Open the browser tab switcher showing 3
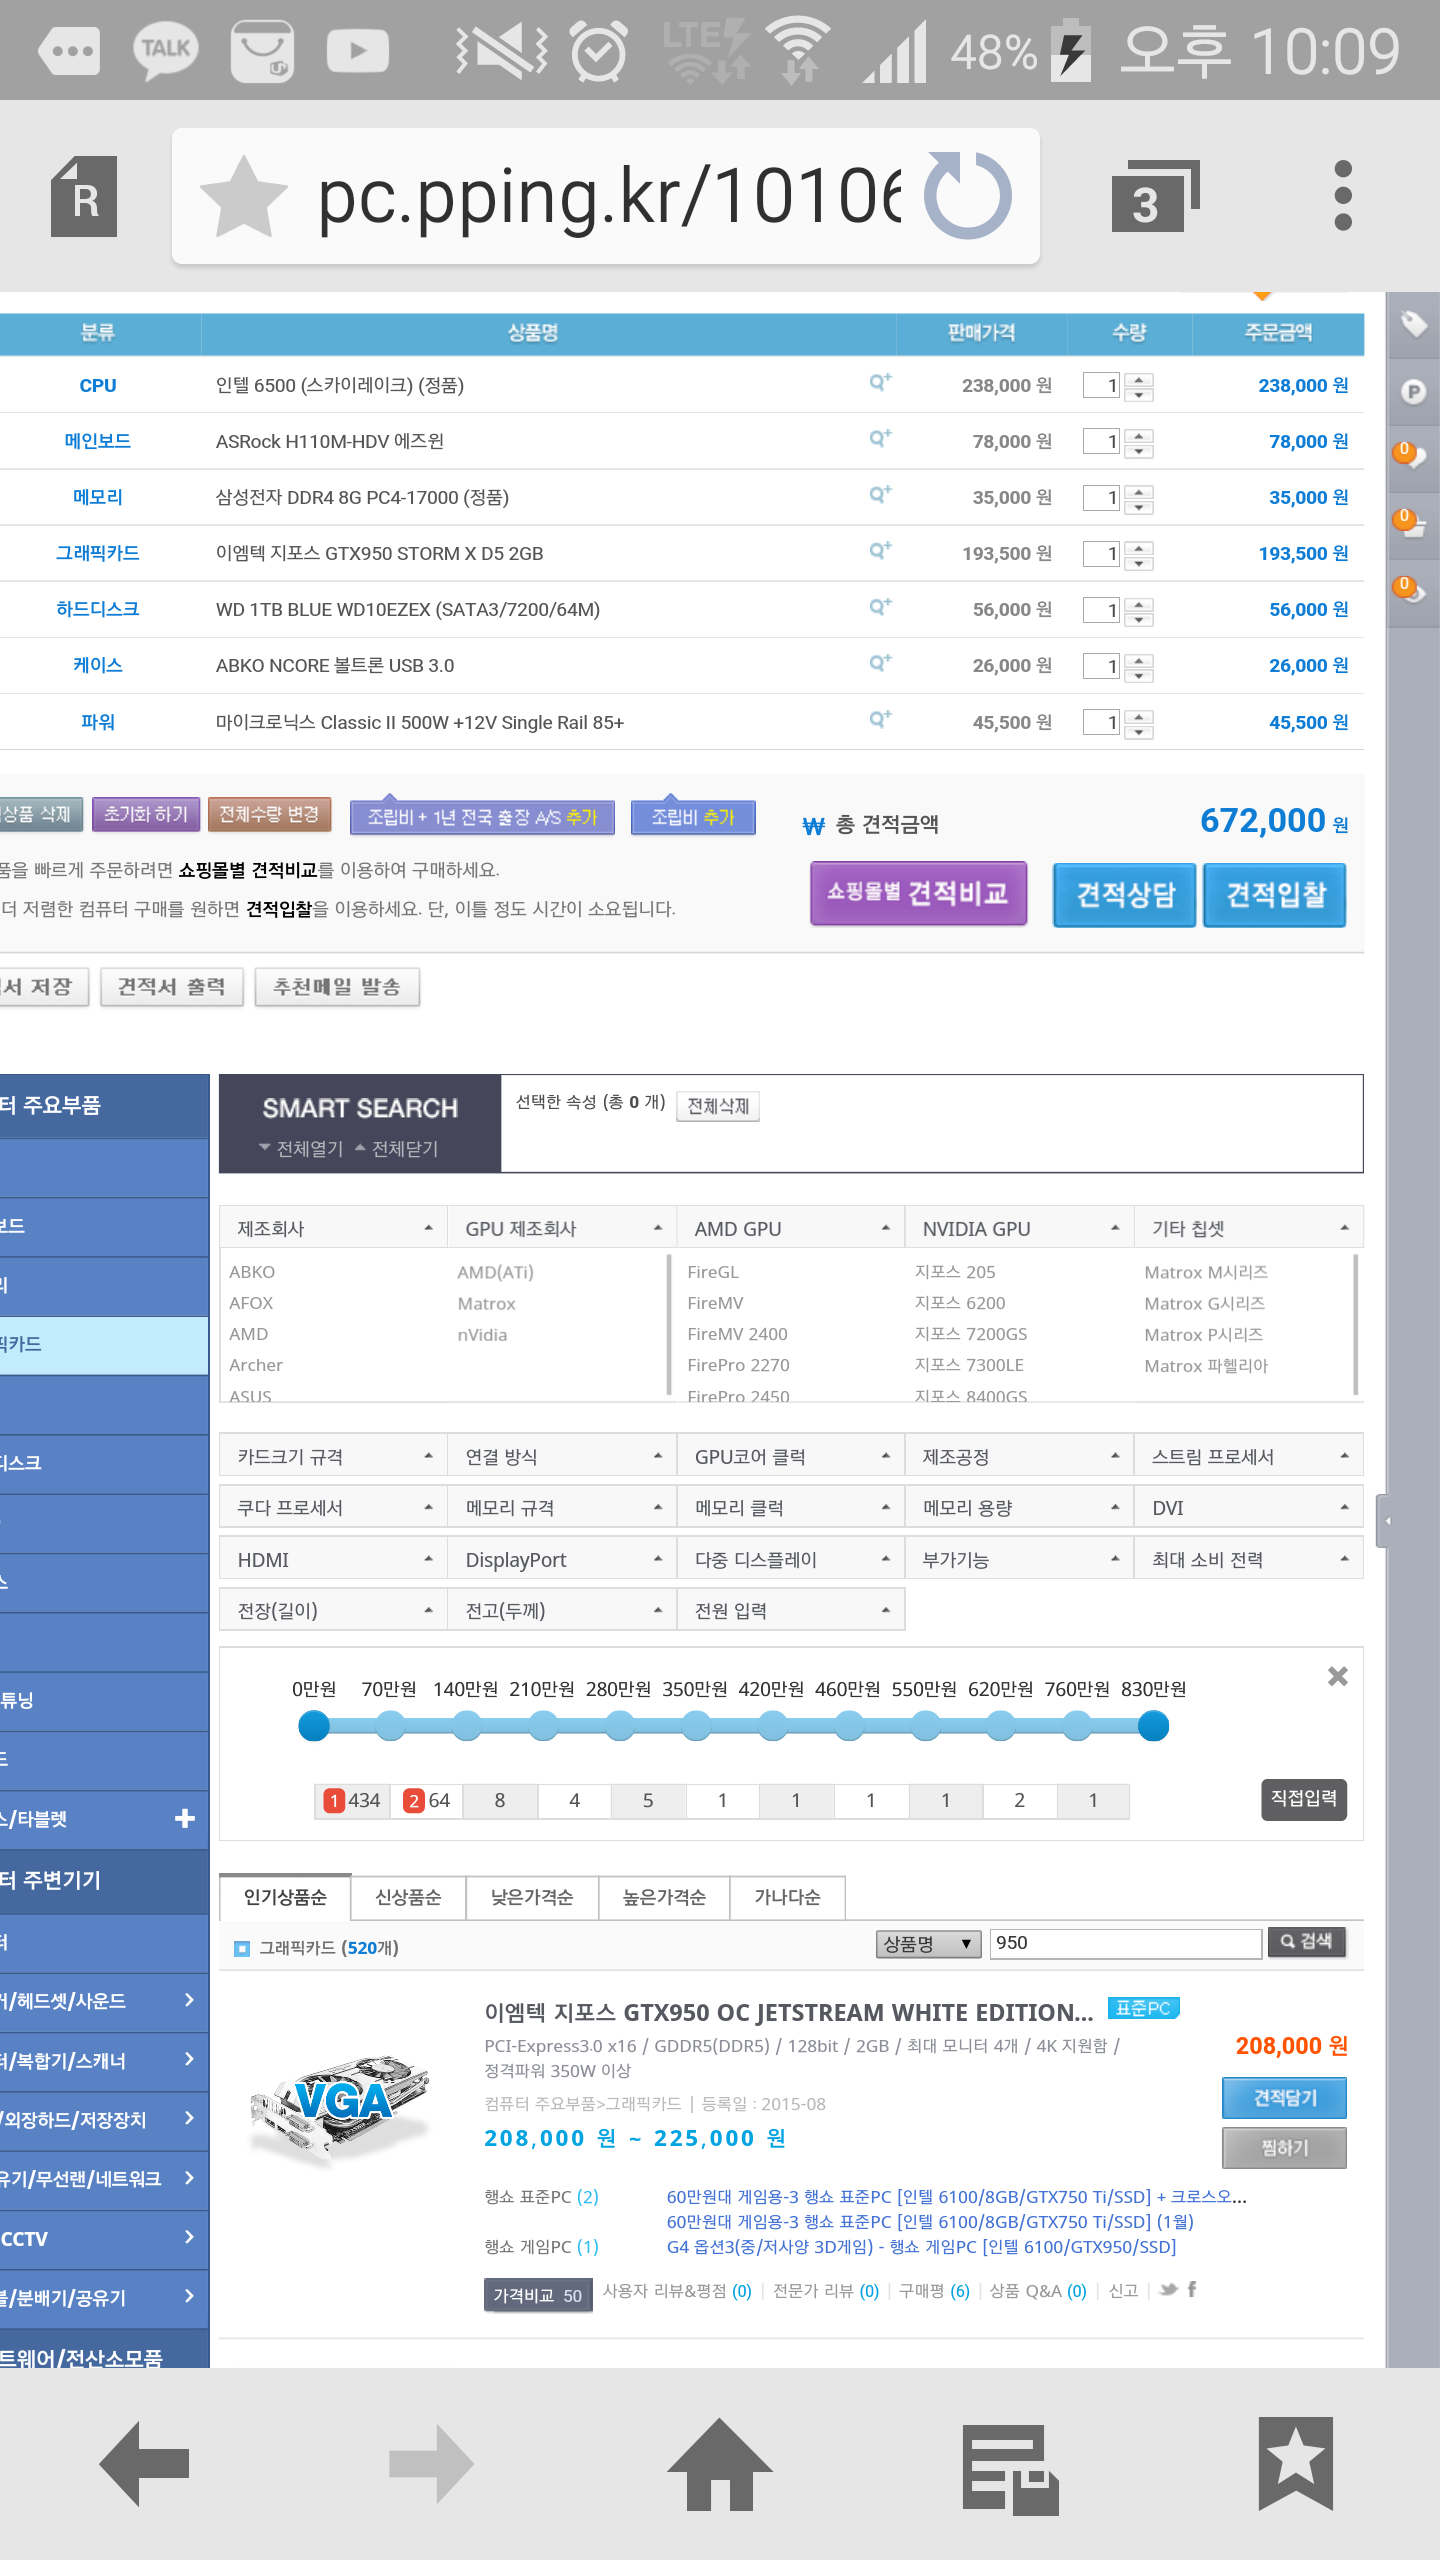Viewport: 1440px width, 2560px height. click(x=1153, y=196)
